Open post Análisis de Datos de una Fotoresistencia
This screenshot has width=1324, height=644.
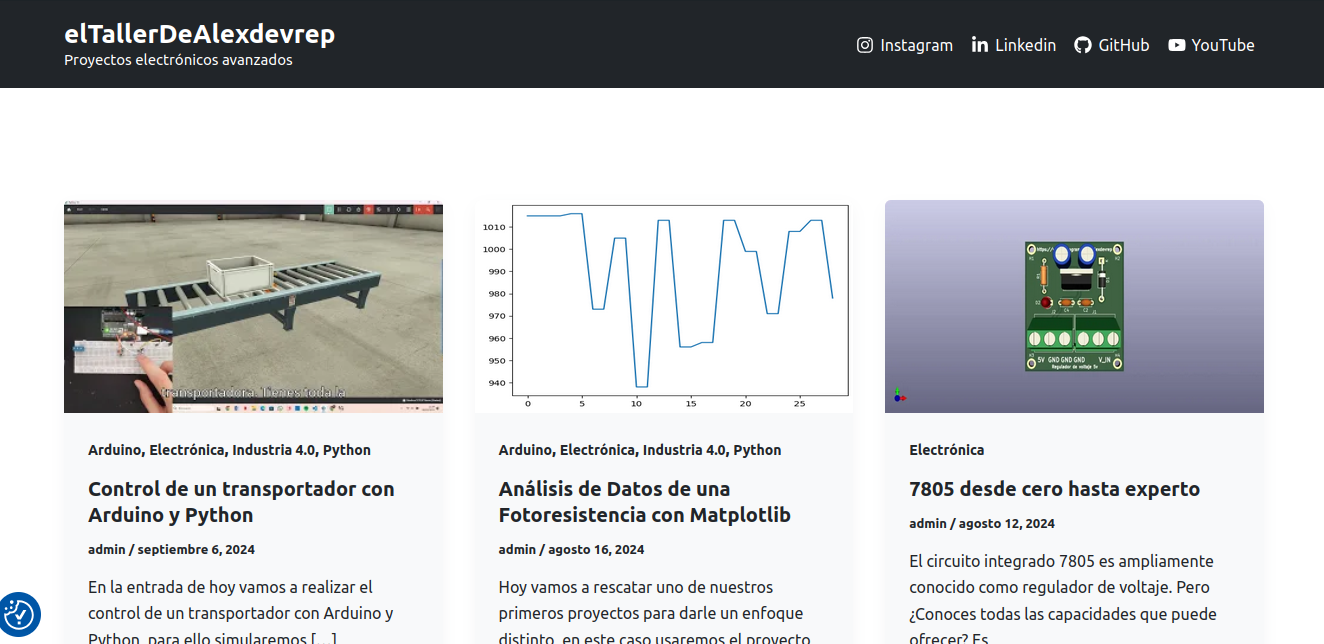(x=645, y=502)
